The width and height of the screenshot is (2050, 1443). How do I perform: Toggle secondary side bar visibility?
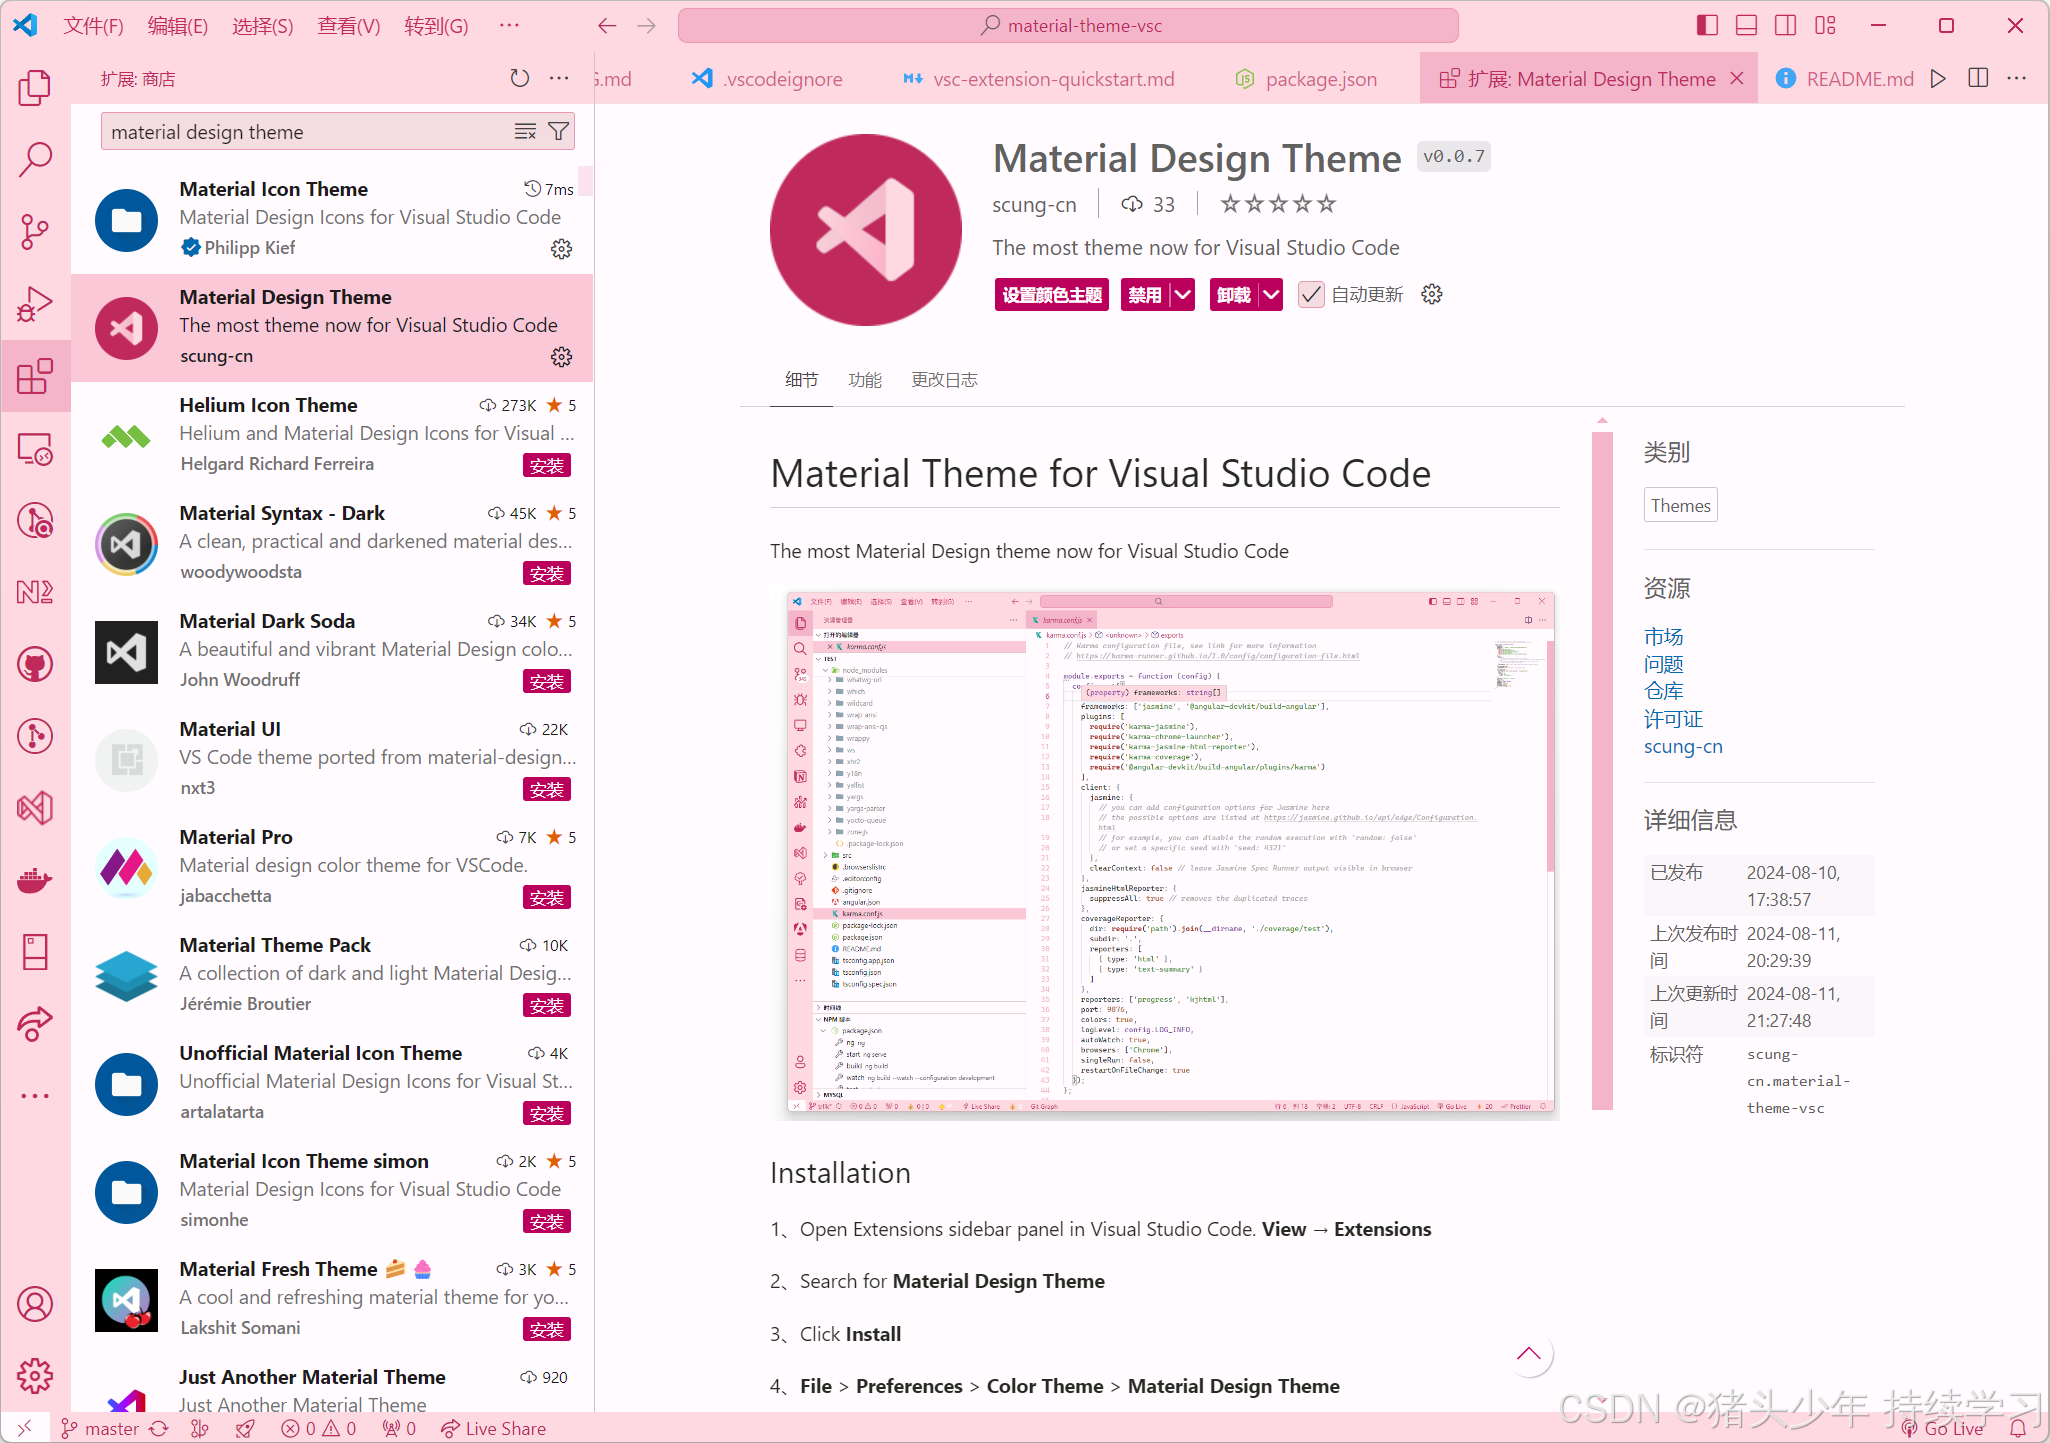pyautogui.click(x=1785, y=26)
